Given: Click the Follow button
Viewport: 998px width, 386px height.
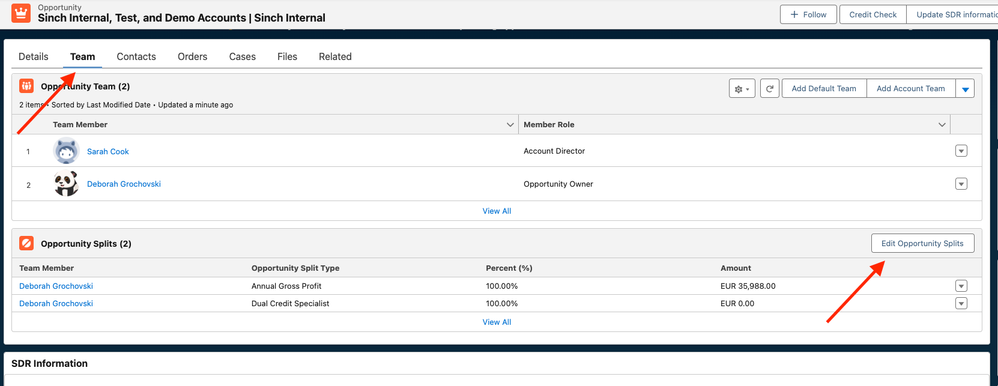Looking at the screenshot, I should point(808,15).
